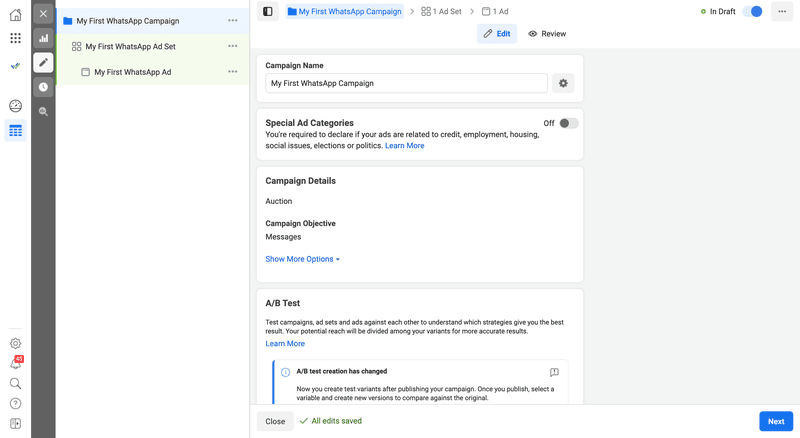Toggle the sidebar layout icon at bottom
800x438 pixels.
(x=15, y=424)
